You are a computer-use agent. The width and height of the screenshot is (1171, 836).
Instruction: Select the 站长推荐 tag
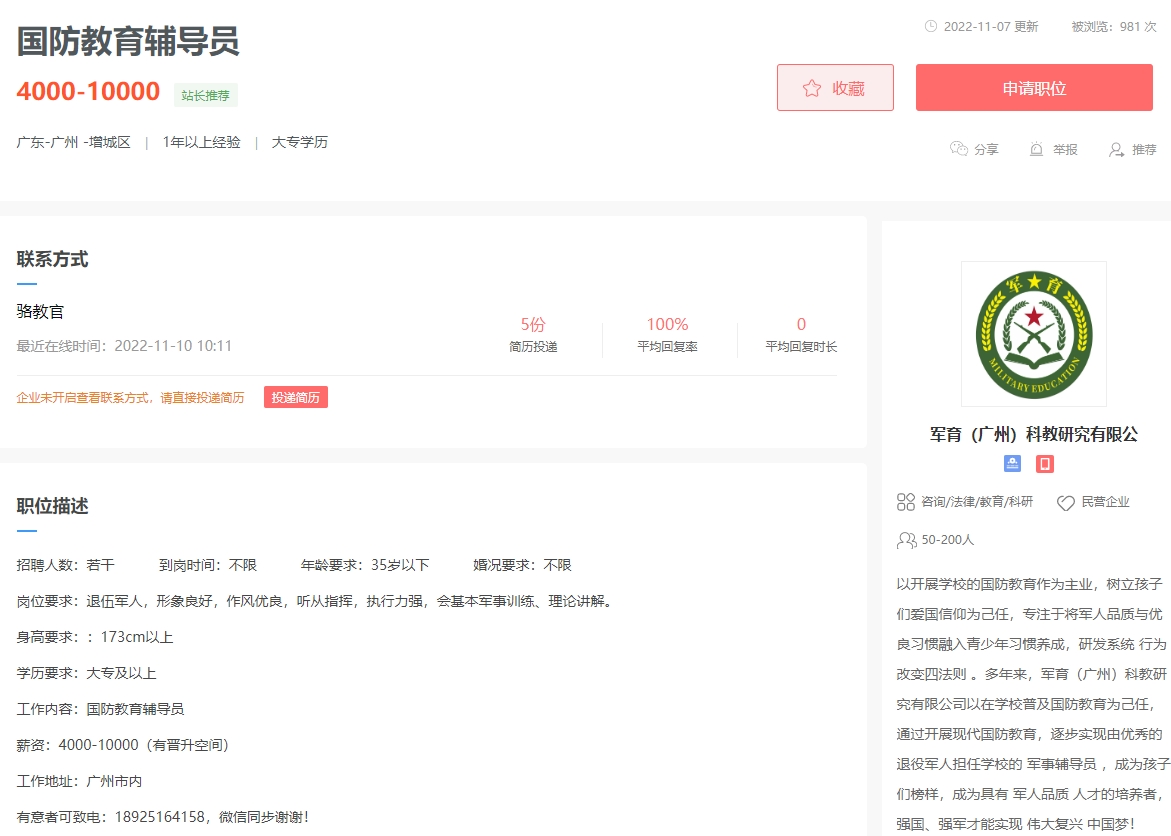205,95
